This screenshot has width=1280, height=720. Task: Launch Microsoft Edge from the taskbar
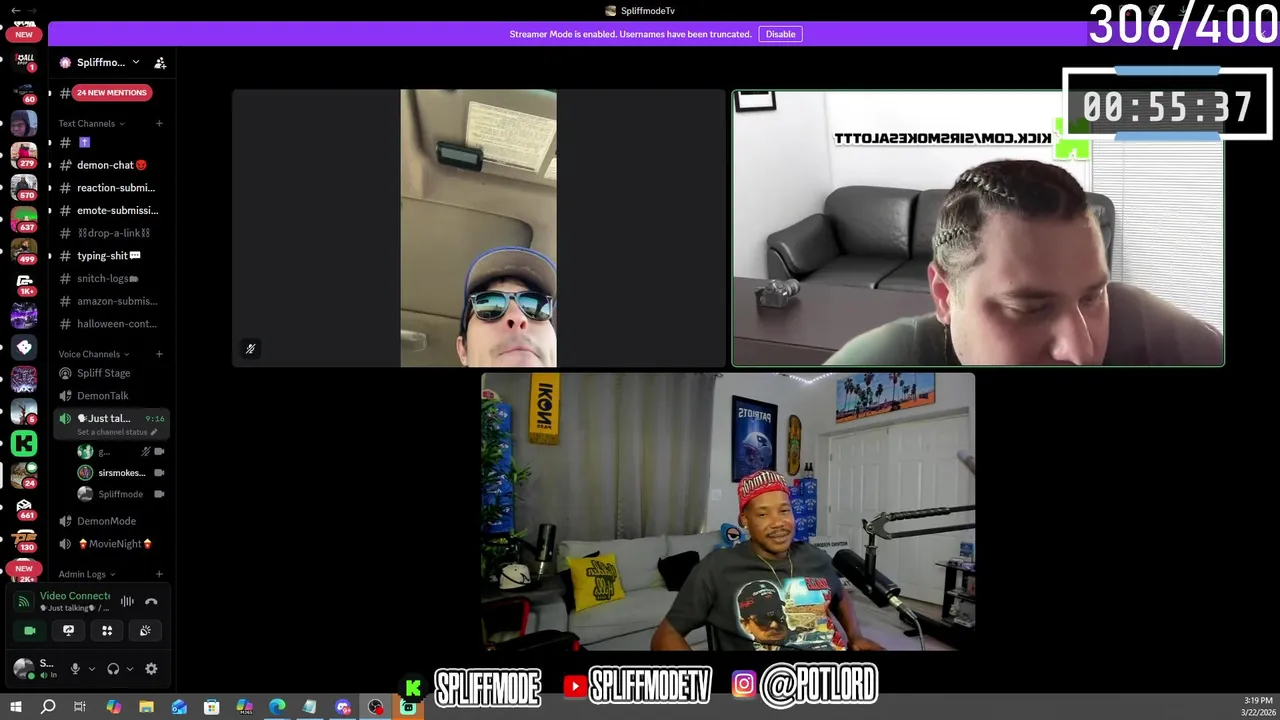(277, 707)
